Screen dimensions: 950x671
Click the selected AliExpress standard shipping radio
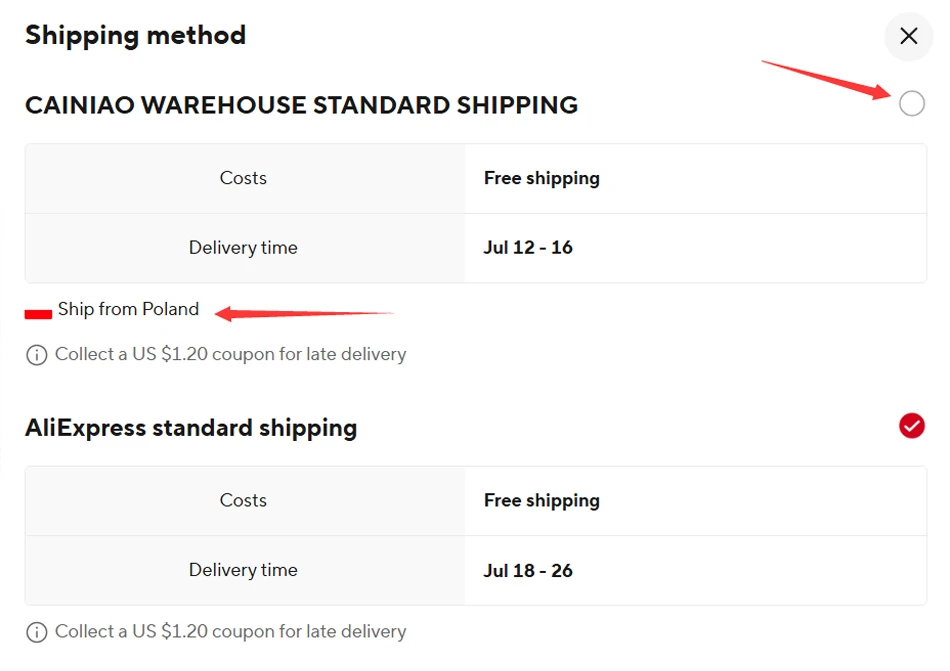[x=911, y=427]
